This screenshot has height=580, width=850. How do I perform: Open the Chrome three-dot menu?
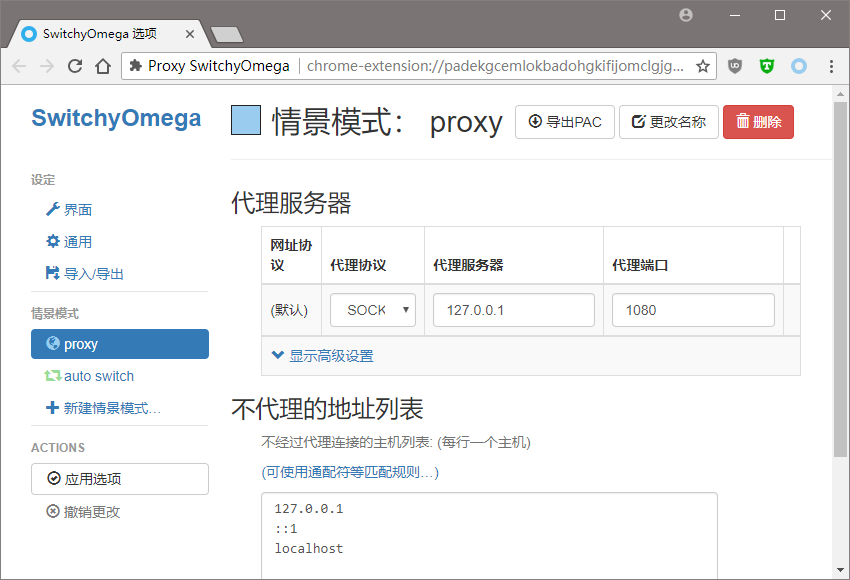coord(831,66)
